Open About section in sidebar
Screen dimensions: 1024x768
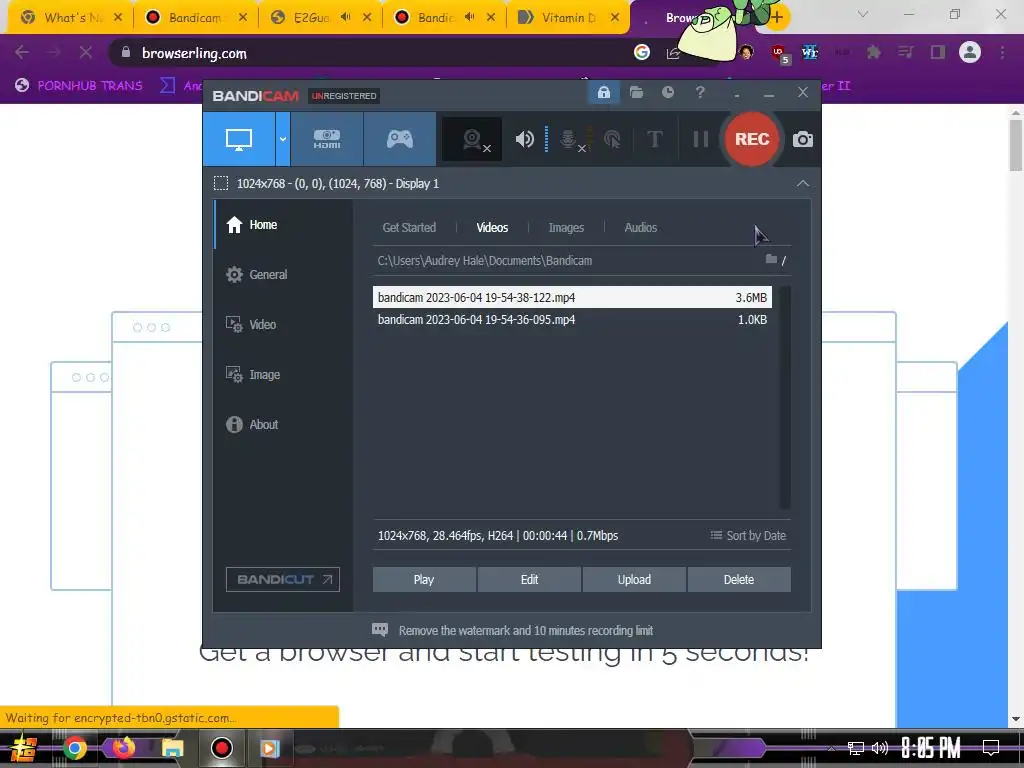click(x=283, y=424)
